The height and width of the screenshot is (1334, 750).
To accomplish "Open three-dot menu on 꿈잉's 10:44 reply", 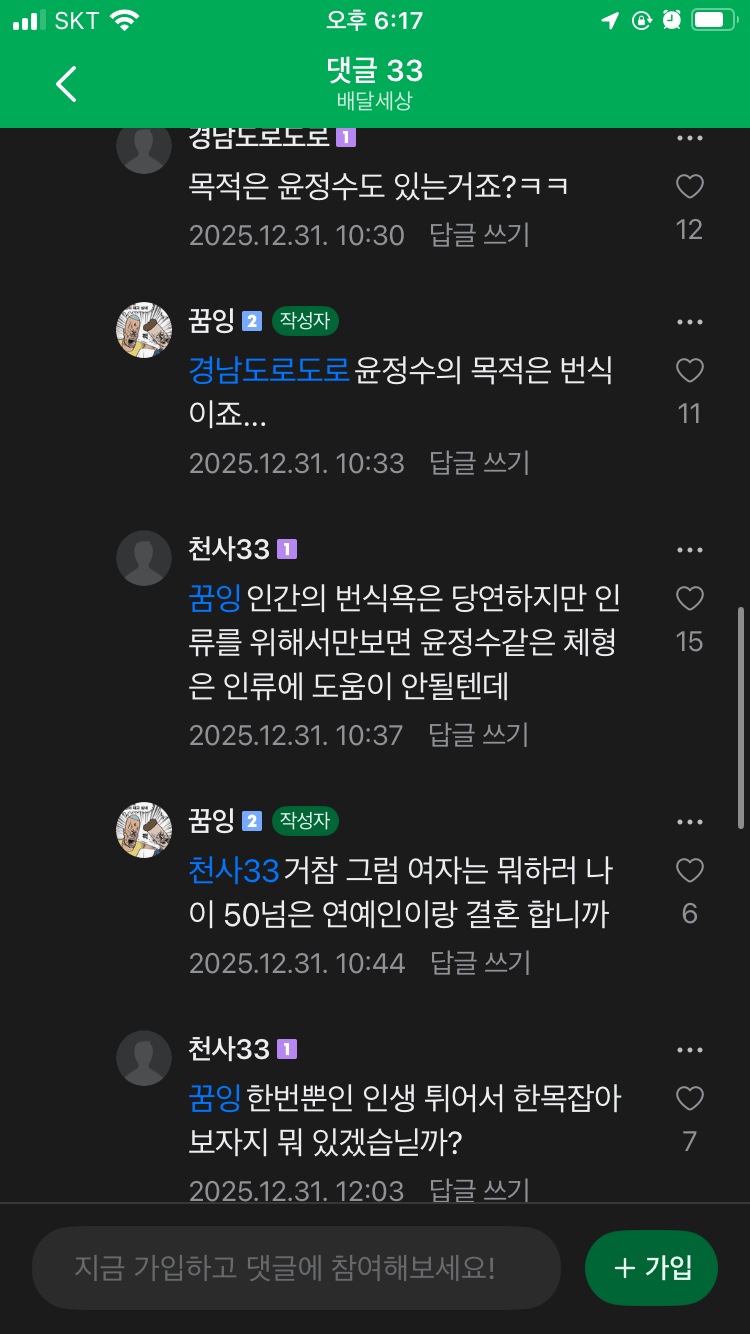I will pos(690,822).
